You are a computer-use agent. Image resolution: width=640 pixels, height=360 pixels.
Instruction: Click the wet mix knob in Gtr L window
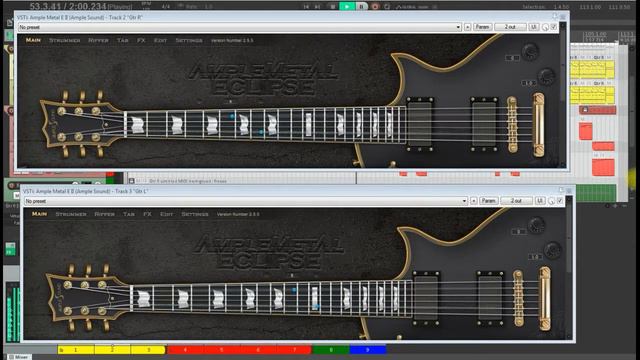coord(551,201)
